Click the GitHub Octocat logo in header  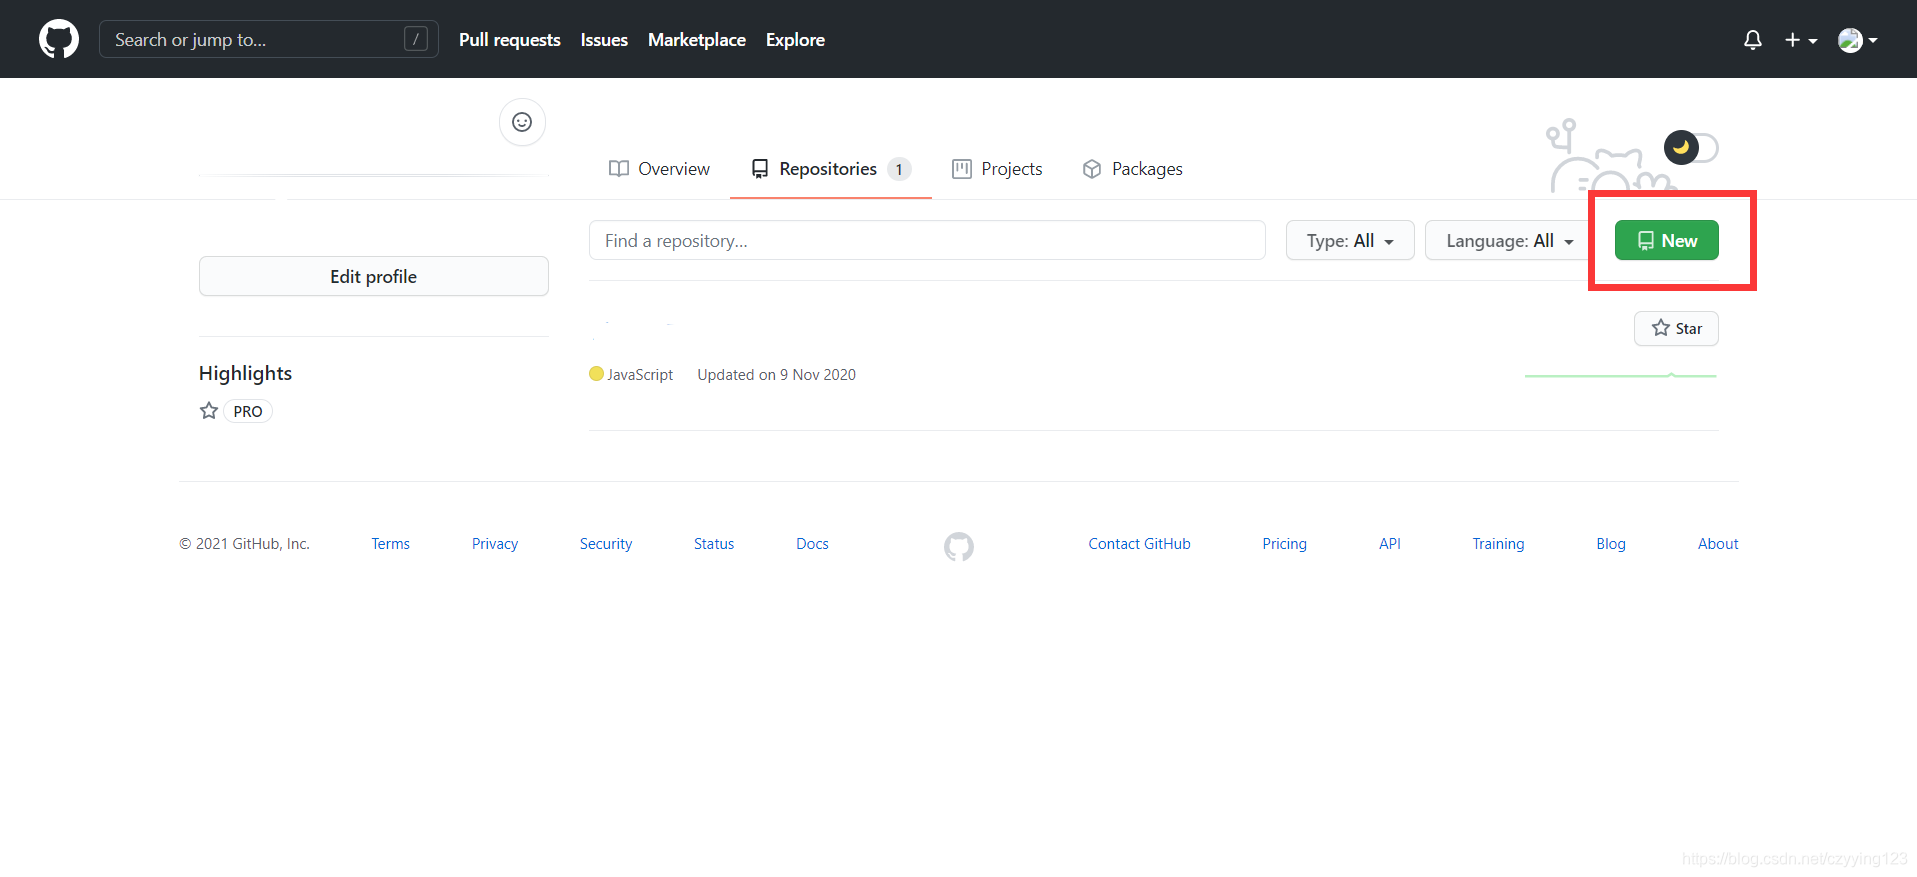coord(59,39)
